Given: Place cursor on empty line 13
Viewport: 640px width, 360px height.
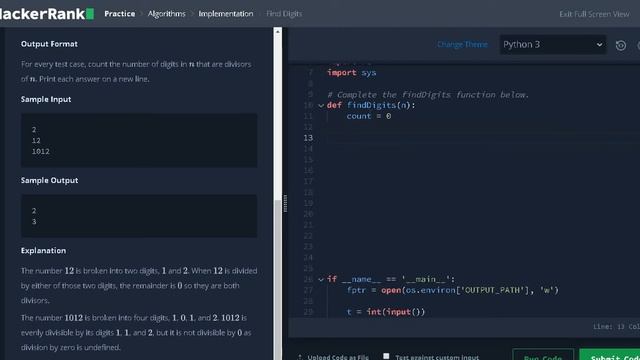Looking at the screenshot, I should coord(482,138).
